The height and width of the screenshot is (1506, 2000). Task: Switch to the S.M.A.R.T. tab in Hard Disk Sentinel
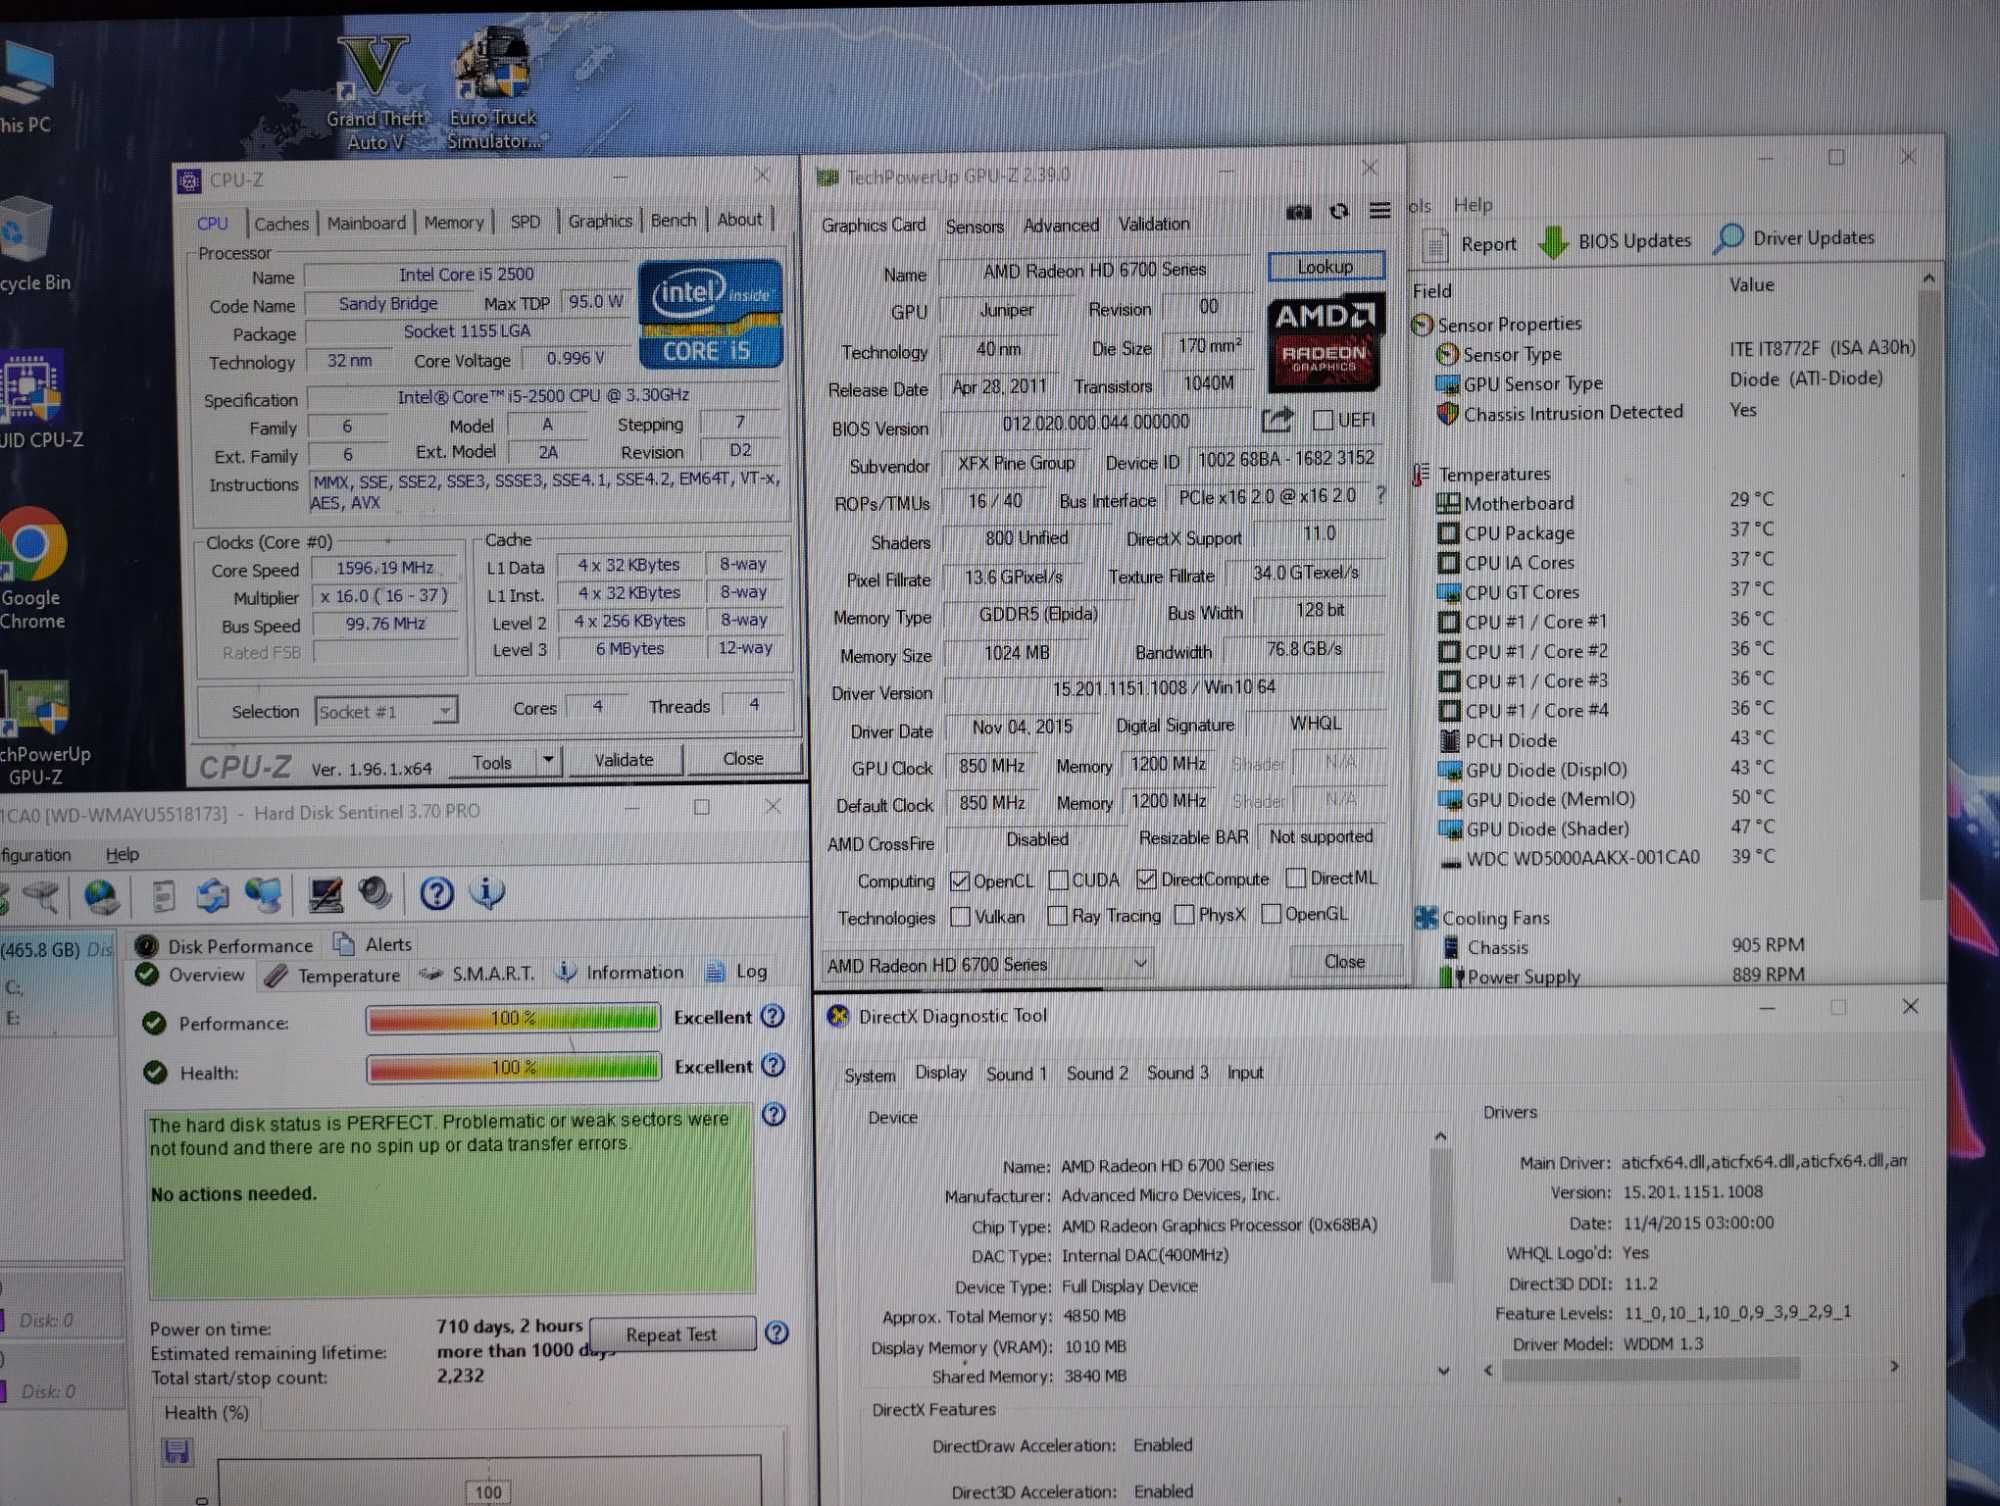coord(478,973)
